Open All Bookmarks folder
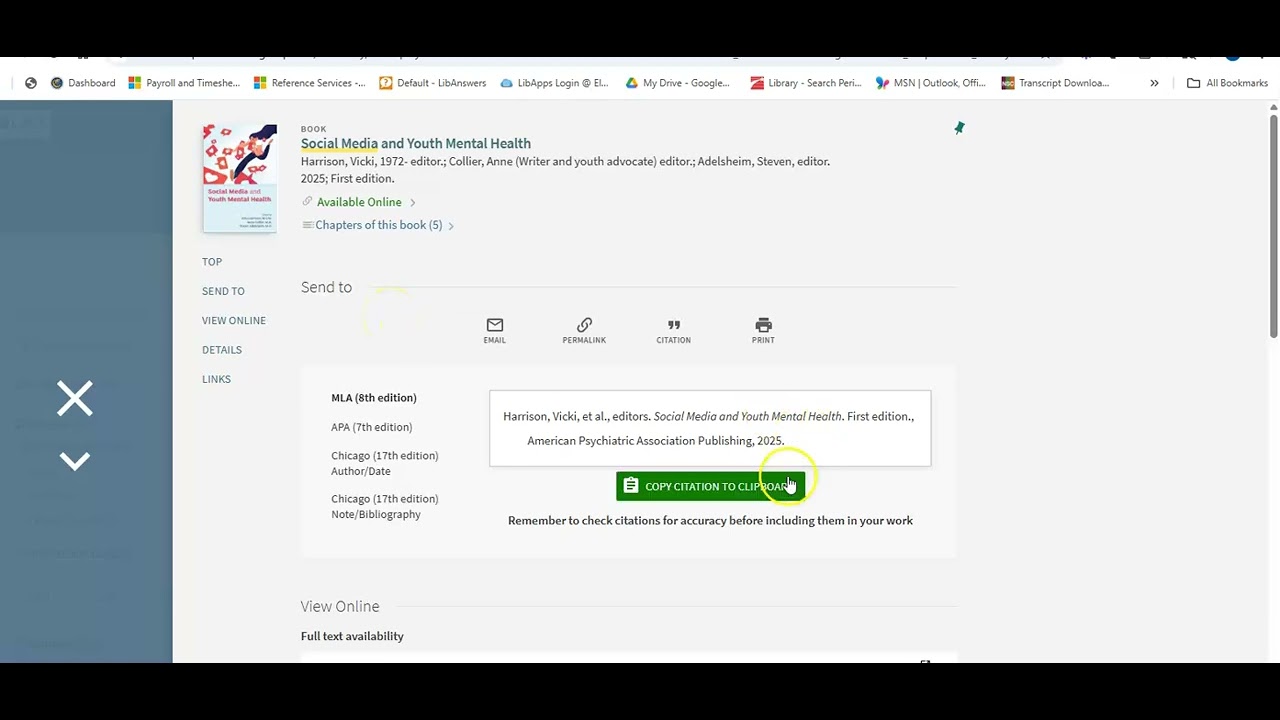Image resolution: width=1280 pixels, height=720 pixels. tap(1227, 83)
